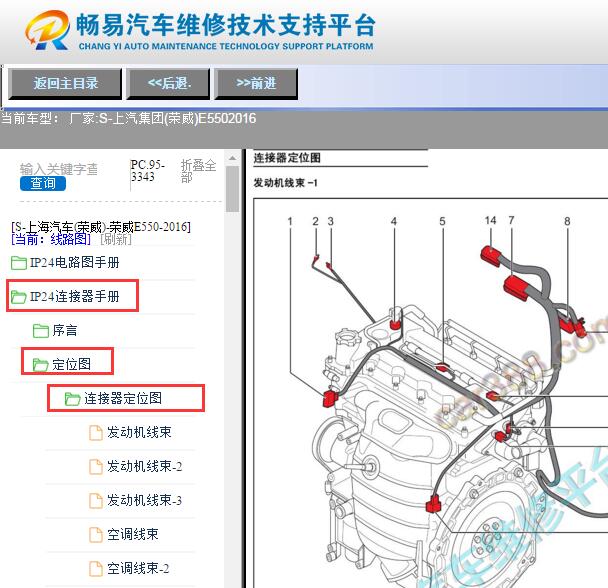Open the 发动机线束-2 document

pyautogui.click(x=145, y=466)
